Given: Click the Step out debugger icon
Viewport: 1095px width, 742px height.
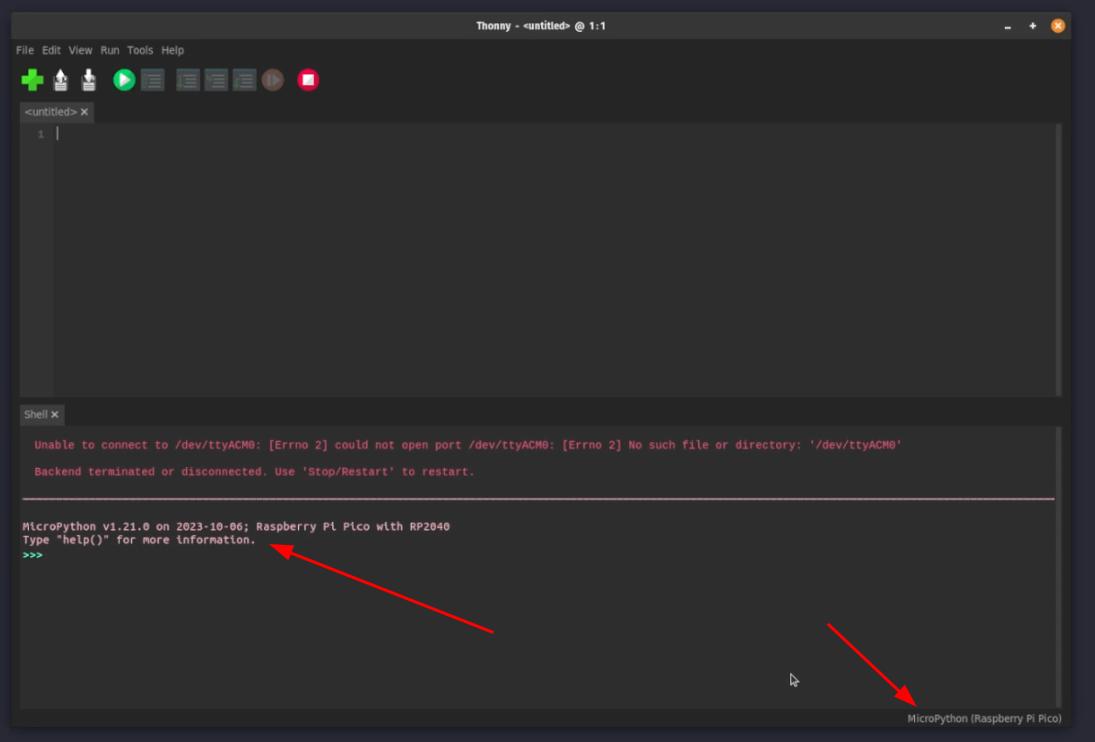Looking at the screenshot, I should pos(244,80).
